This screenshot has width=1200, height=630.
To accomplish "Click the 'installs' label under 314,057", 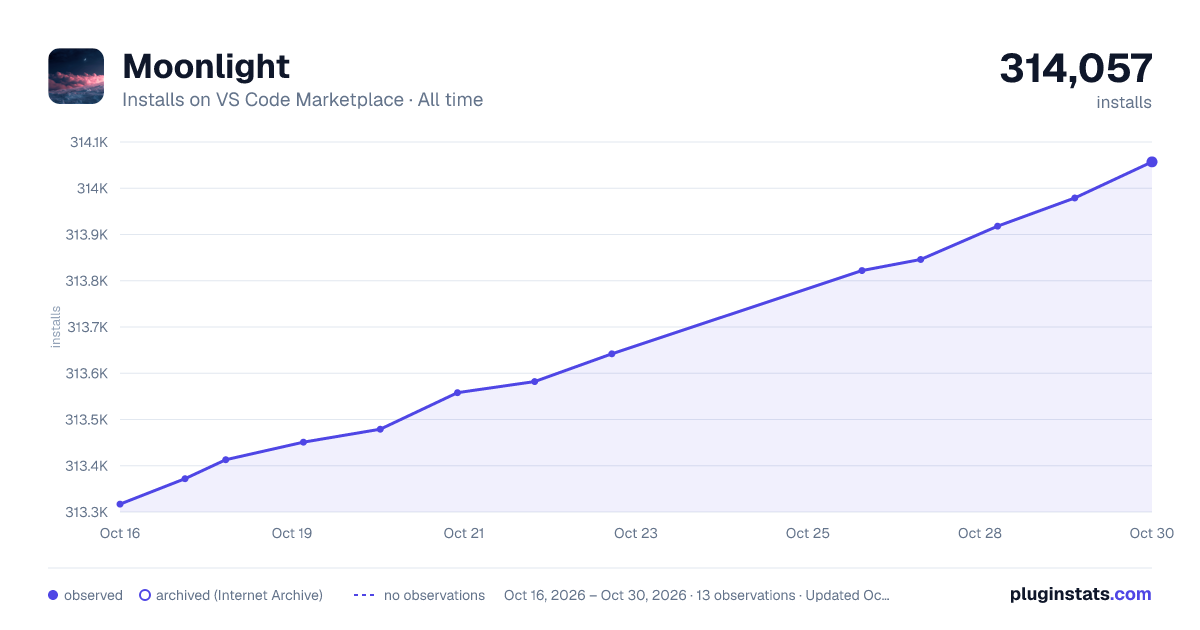I will pos(1124,102).
